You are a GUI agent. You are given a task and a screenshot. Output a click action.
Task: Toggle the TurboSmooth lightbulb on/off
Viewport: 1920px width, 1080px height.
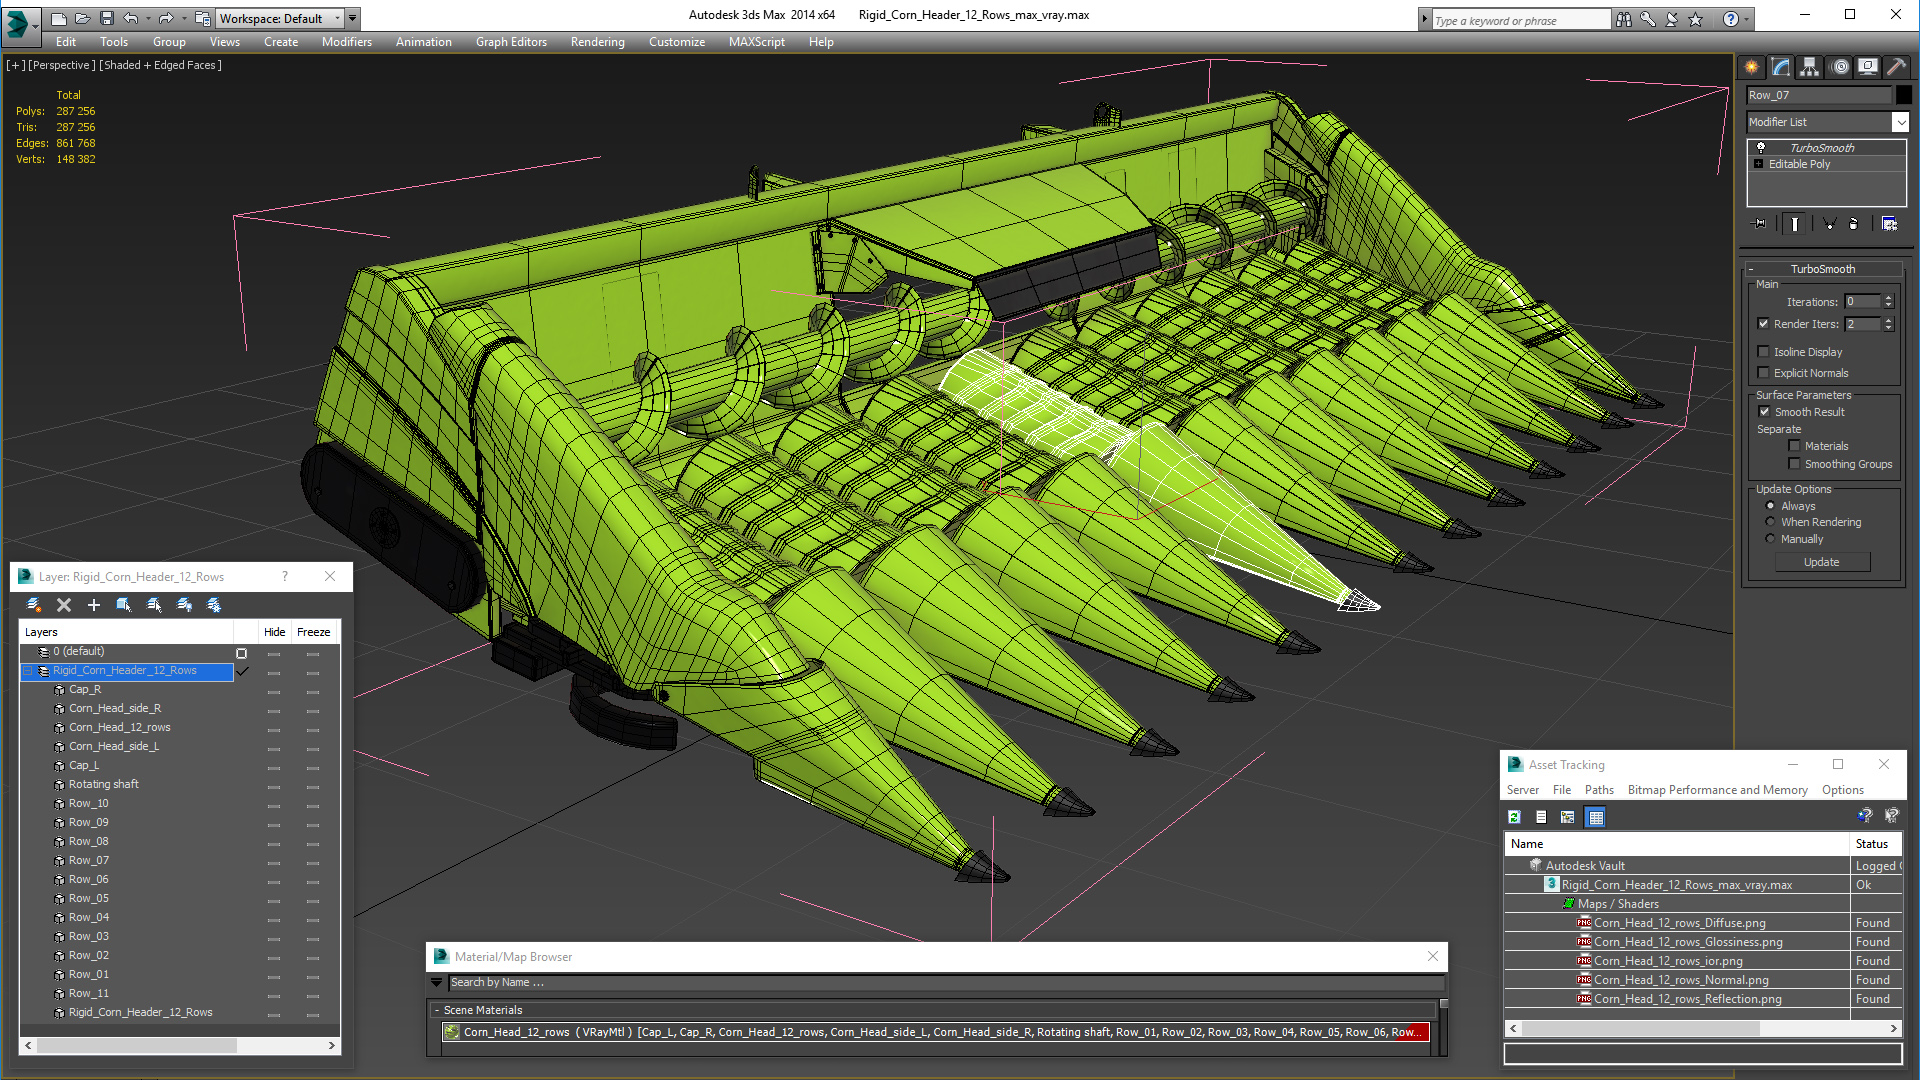pyautogui.click(x=1761, y=147)
